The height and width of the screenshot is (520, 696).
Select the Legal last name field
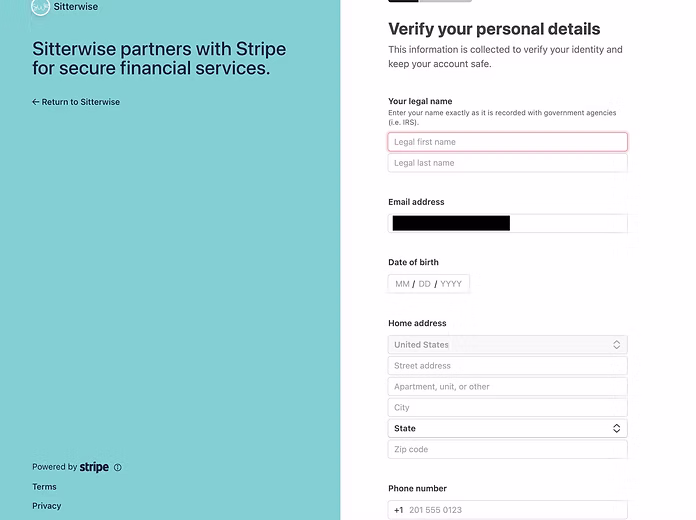507,163
